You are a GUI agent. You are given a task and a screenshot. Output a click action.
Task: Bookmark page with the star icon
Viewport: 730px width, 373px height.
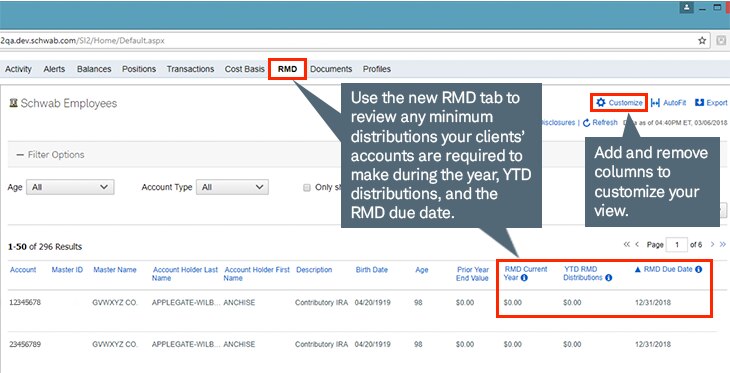coord(702,41)
